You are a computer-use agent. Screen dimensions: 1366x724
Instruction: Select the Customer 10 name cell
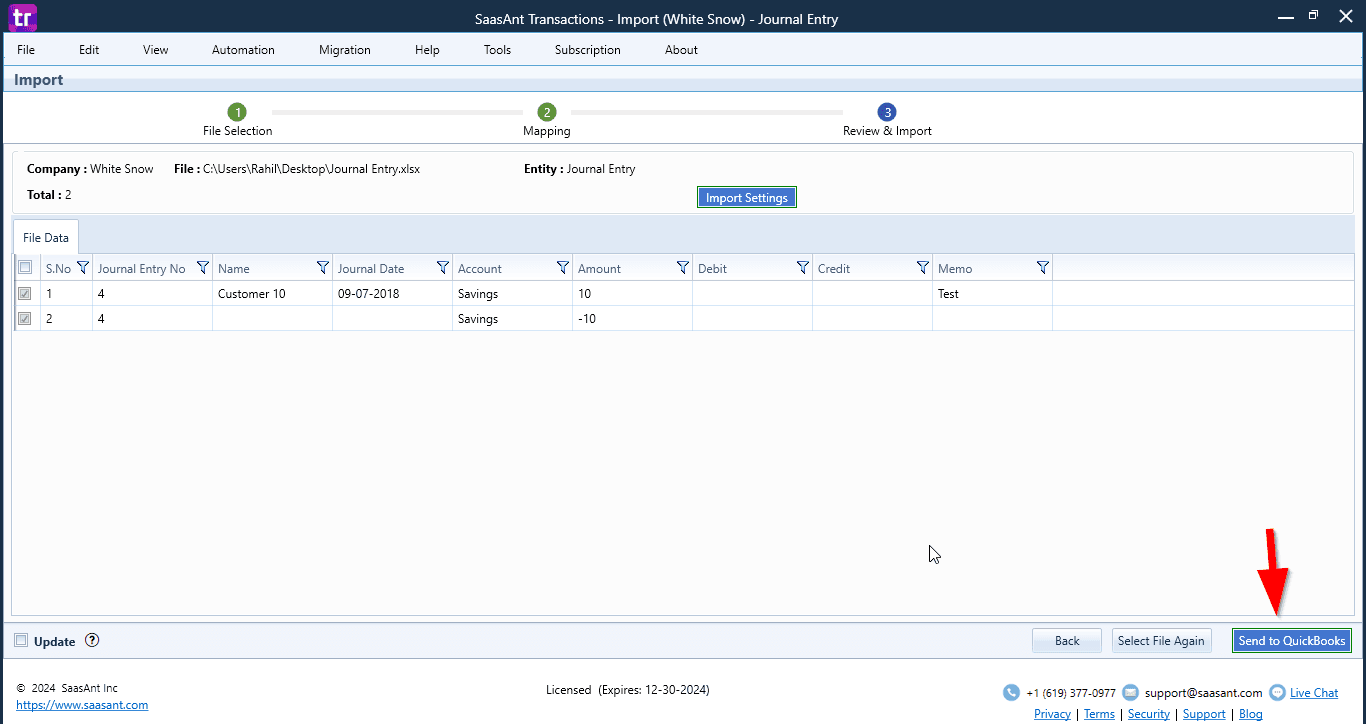point(272,293)
